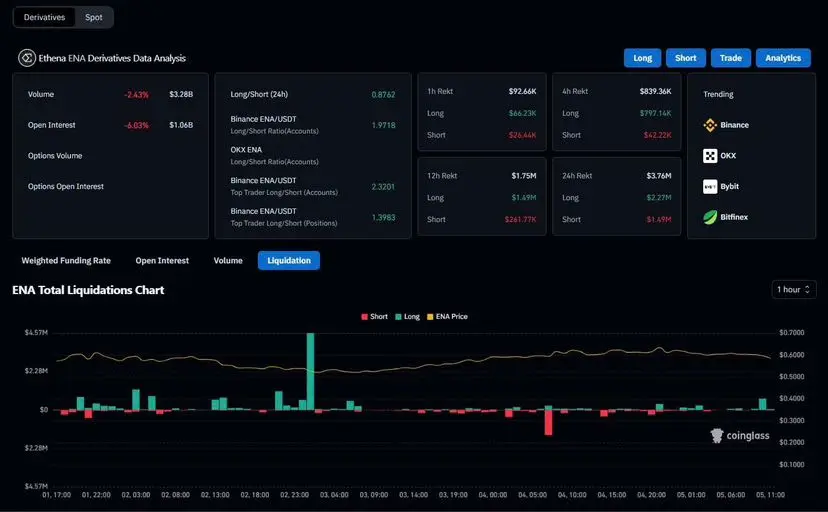828x512 pixels.
Task: Select the Open Interest chart tab
Action: [162, 260]
